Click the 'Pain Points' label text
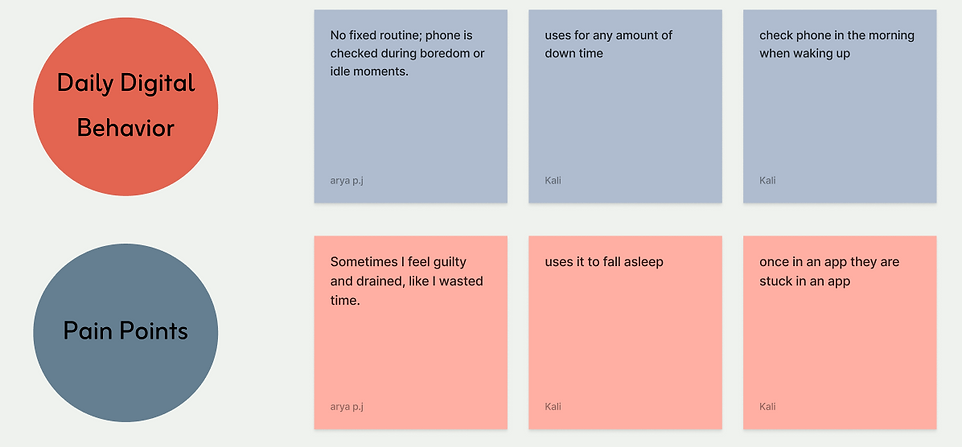The width and height of the screenshot is (962, 447). (x=126, y=331)
